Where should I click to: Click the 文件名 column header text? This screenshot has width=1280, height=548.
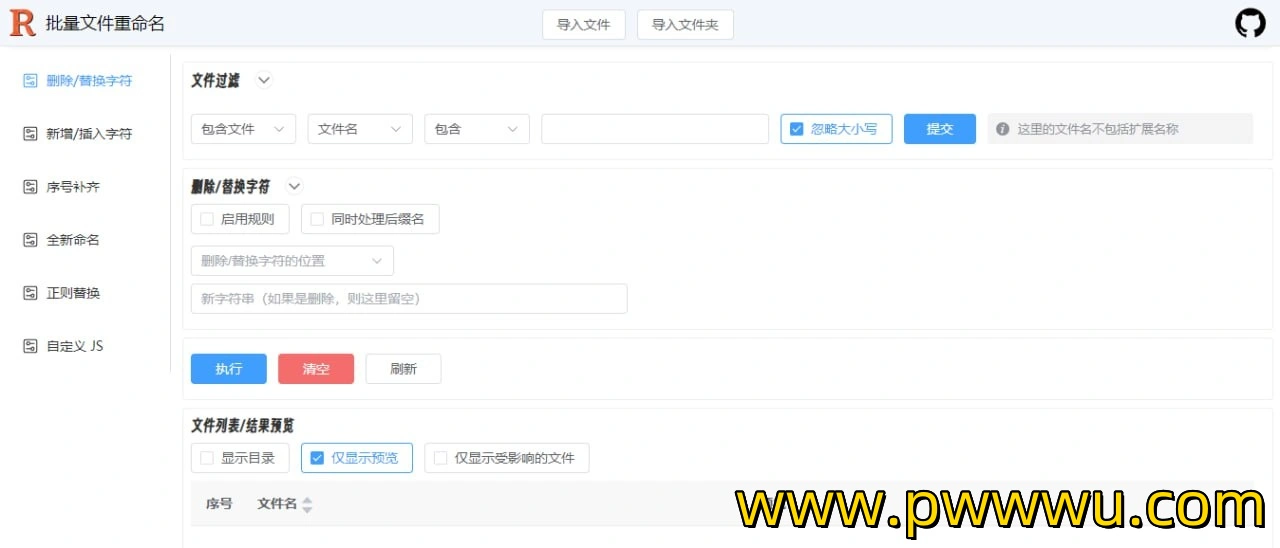coord(277,504)
